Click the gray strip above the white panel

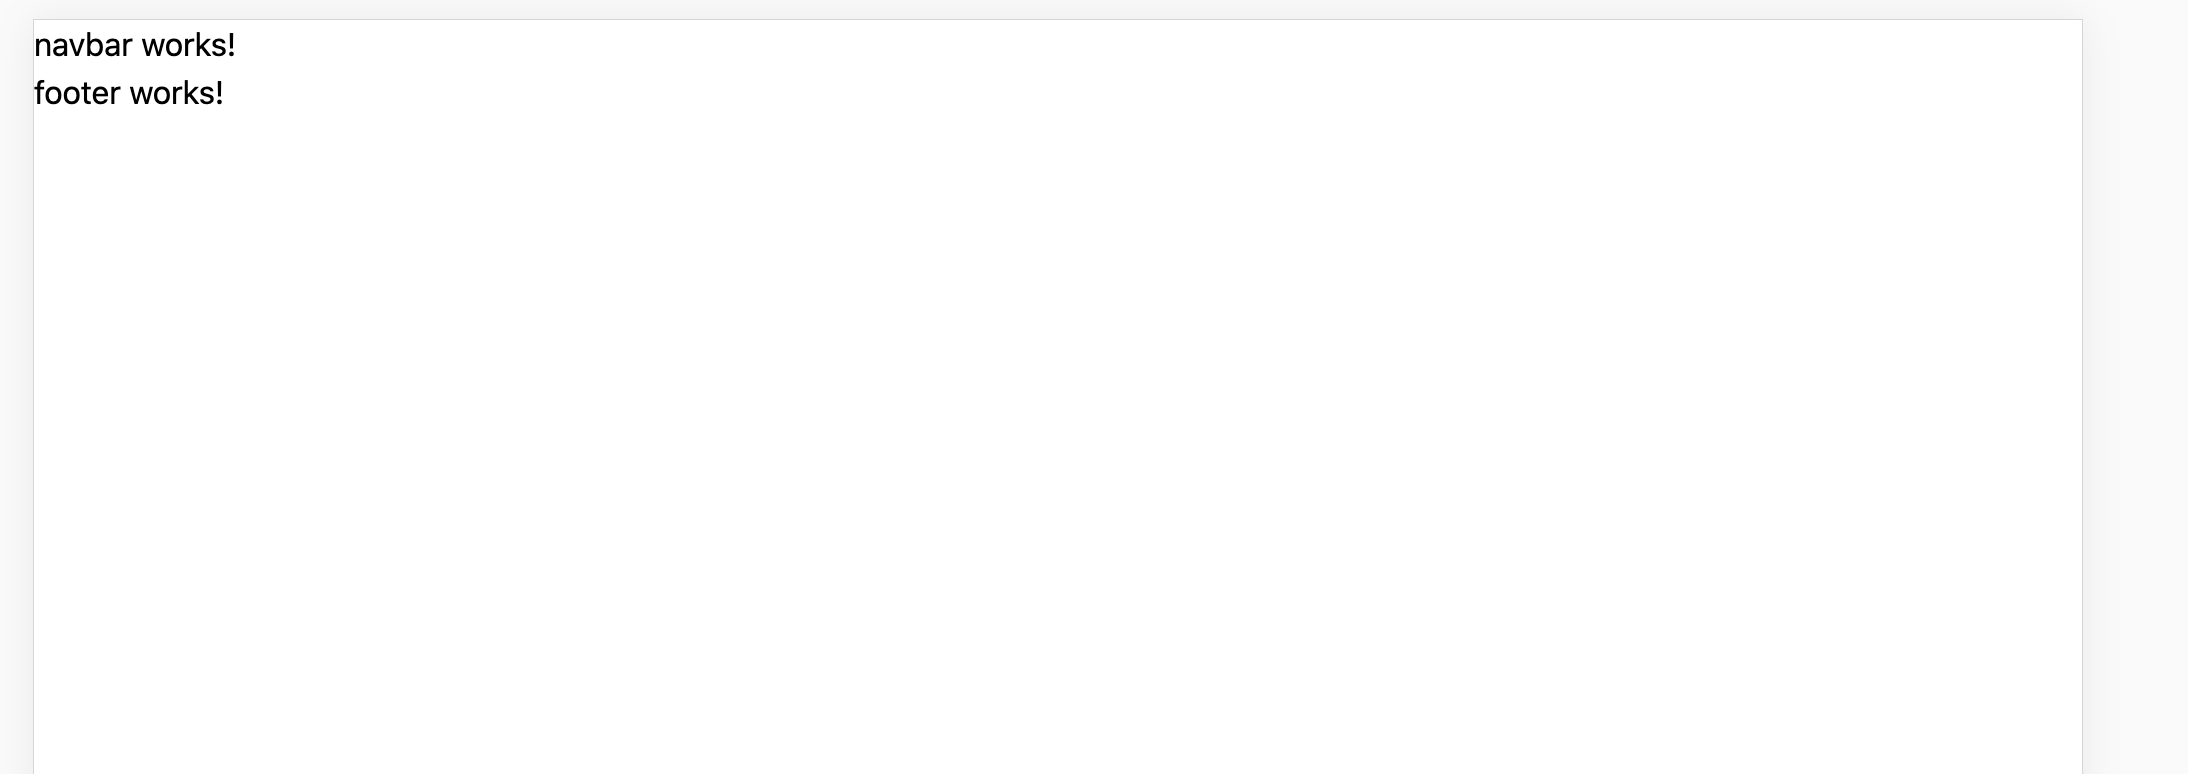click(1058, 9)
